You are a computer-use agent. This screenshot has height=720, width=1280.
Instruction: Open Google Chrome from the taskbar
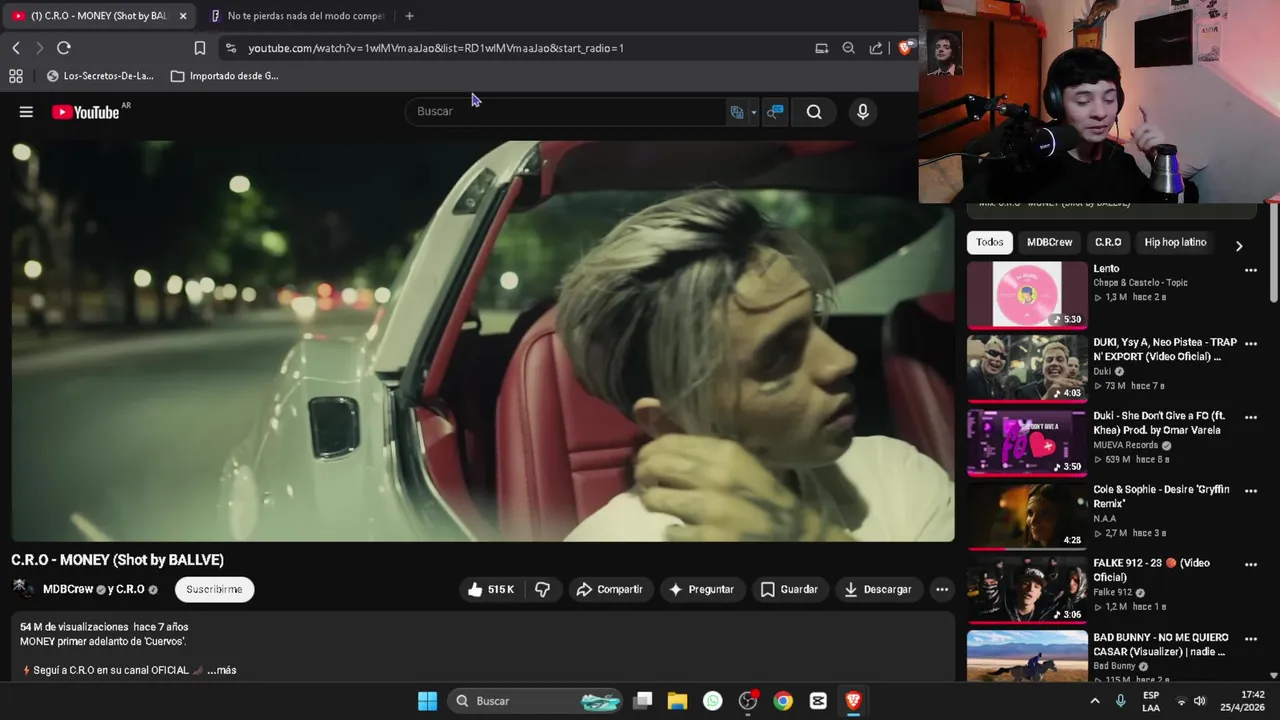[783, 701]
